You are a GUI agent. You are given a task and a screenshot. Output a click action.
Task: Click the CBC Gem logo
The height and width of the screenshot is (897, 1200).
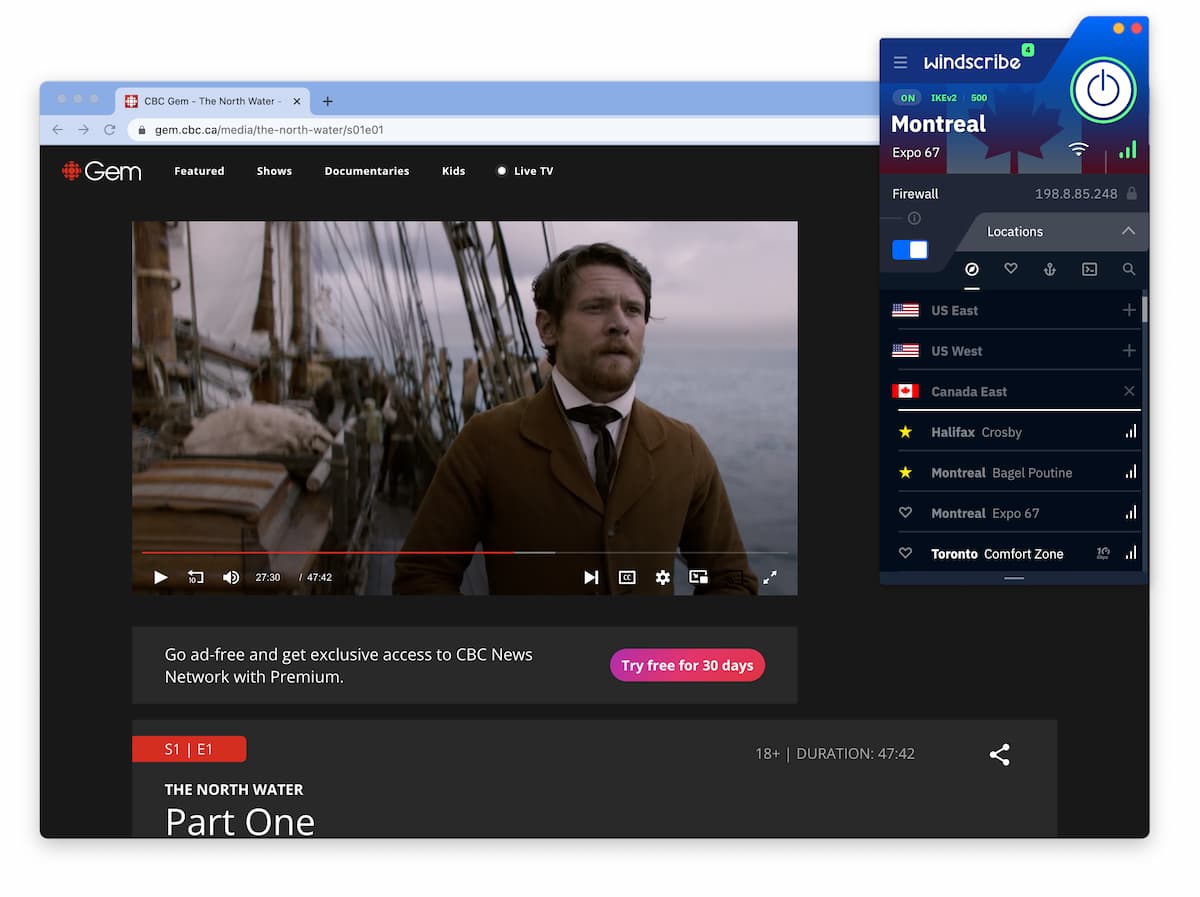(x=102, y=171)
